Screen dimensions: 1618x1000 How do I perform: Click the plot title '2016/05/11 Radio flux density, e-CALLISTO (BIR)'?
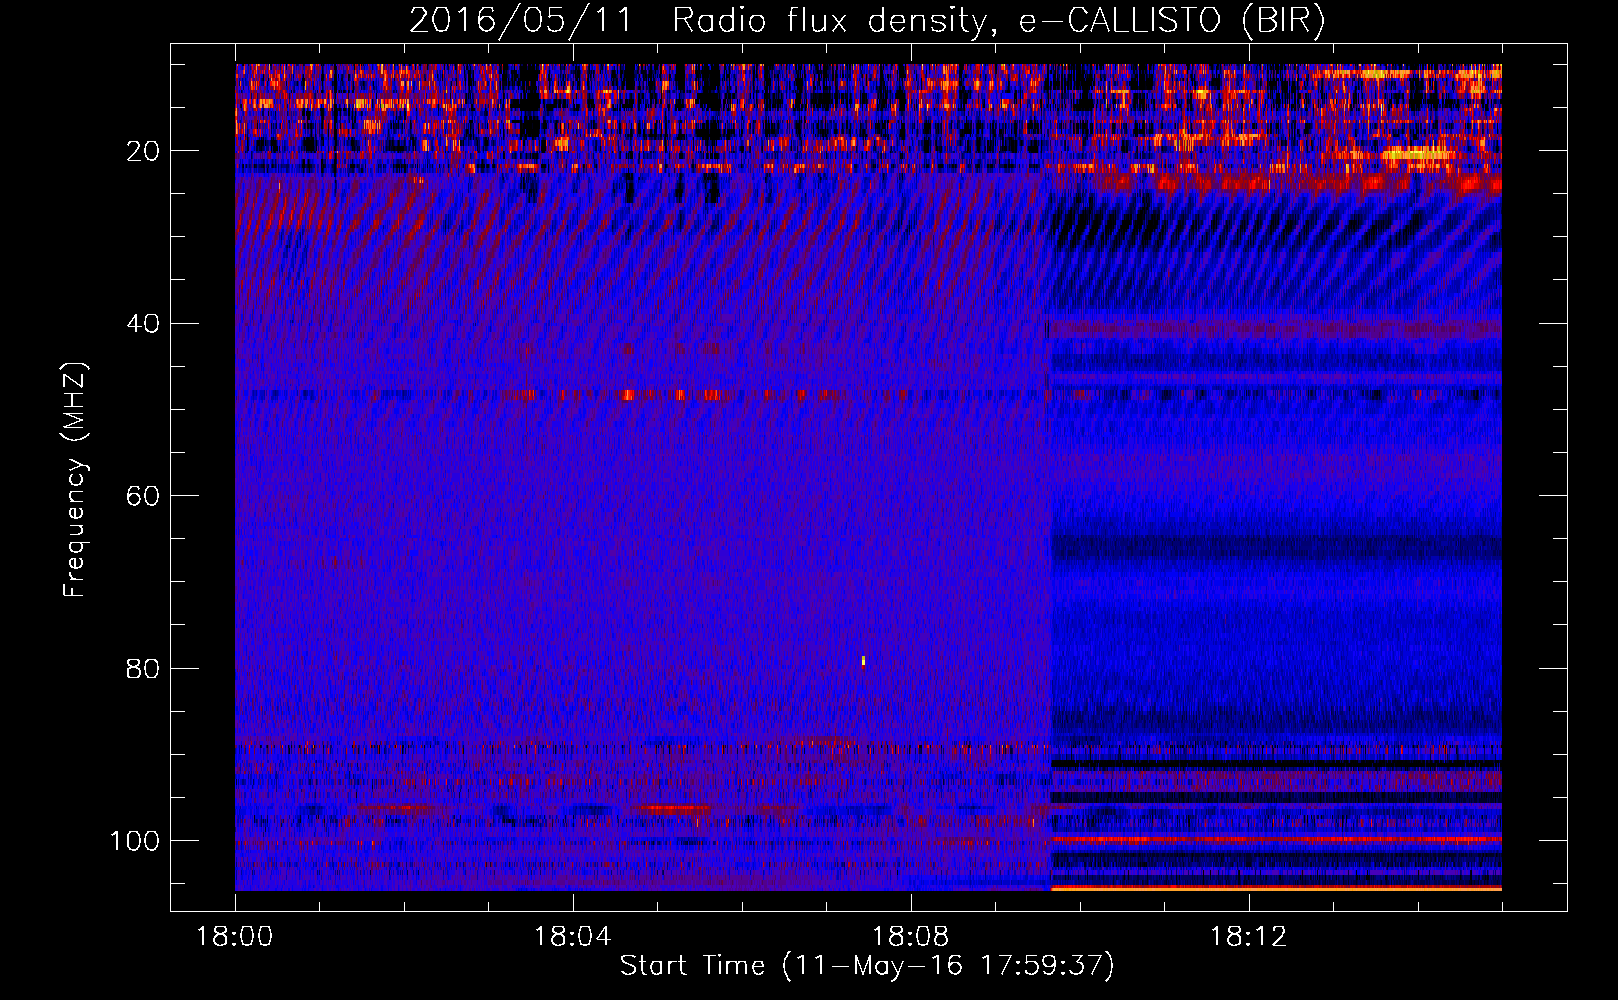[x=867, y=20]
